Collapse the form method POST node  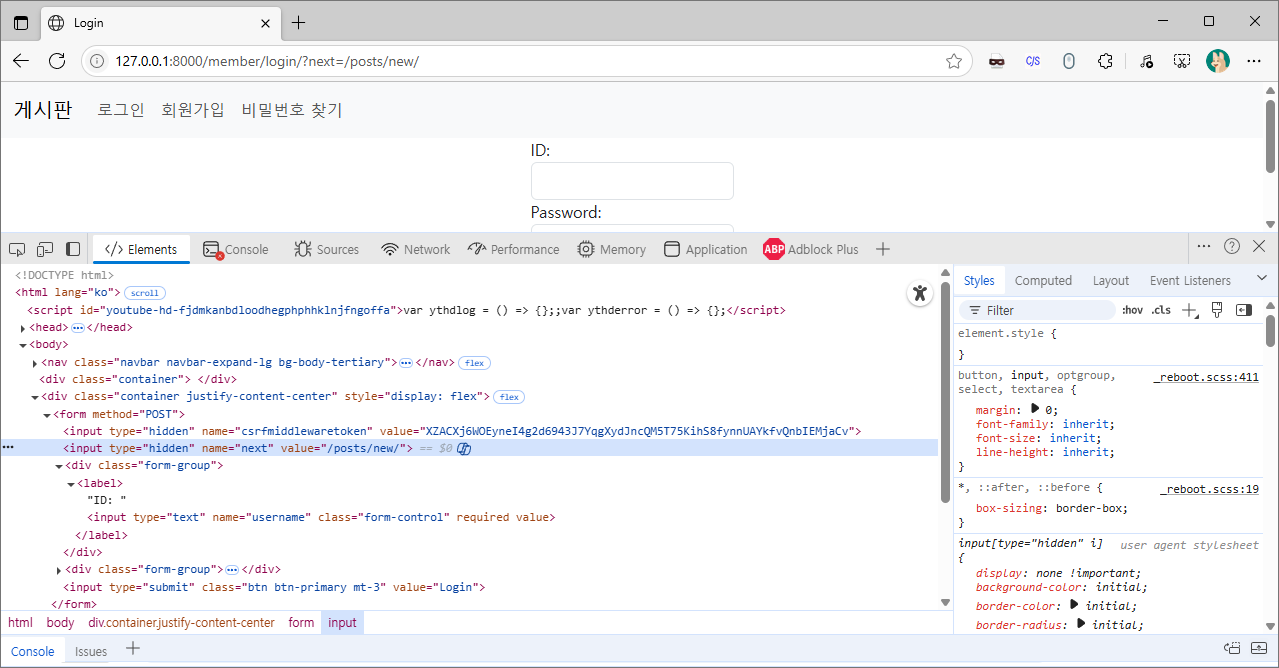[x=47, y=414]
